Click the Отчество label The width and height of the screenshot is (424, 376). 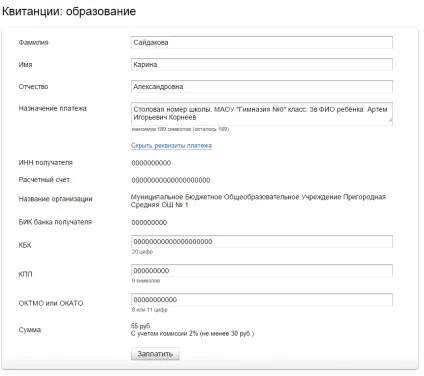tap(33, 87)
